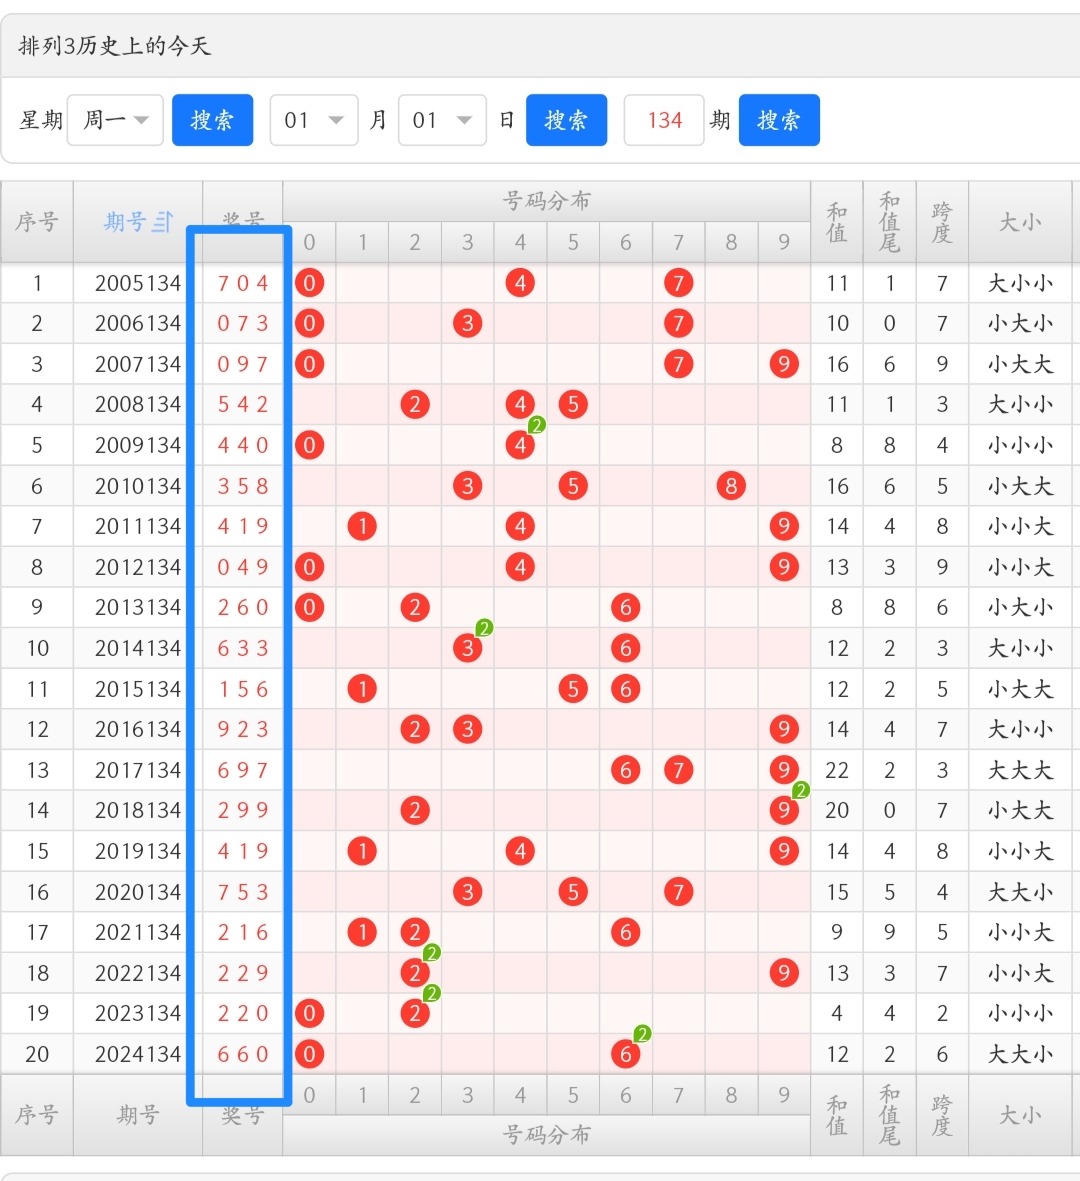Screen dimensions: 1080x1181
Task: Click the red circled 1 in row 2011134
Action: (362, 526)
